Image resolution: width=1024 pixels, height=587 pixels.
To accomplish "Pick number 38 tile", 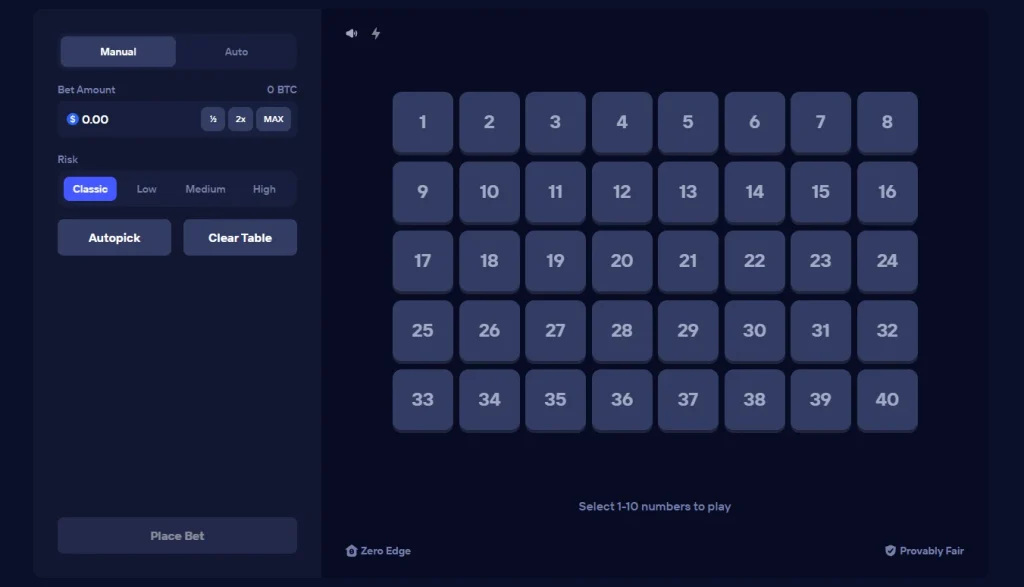I will (754, 400).
